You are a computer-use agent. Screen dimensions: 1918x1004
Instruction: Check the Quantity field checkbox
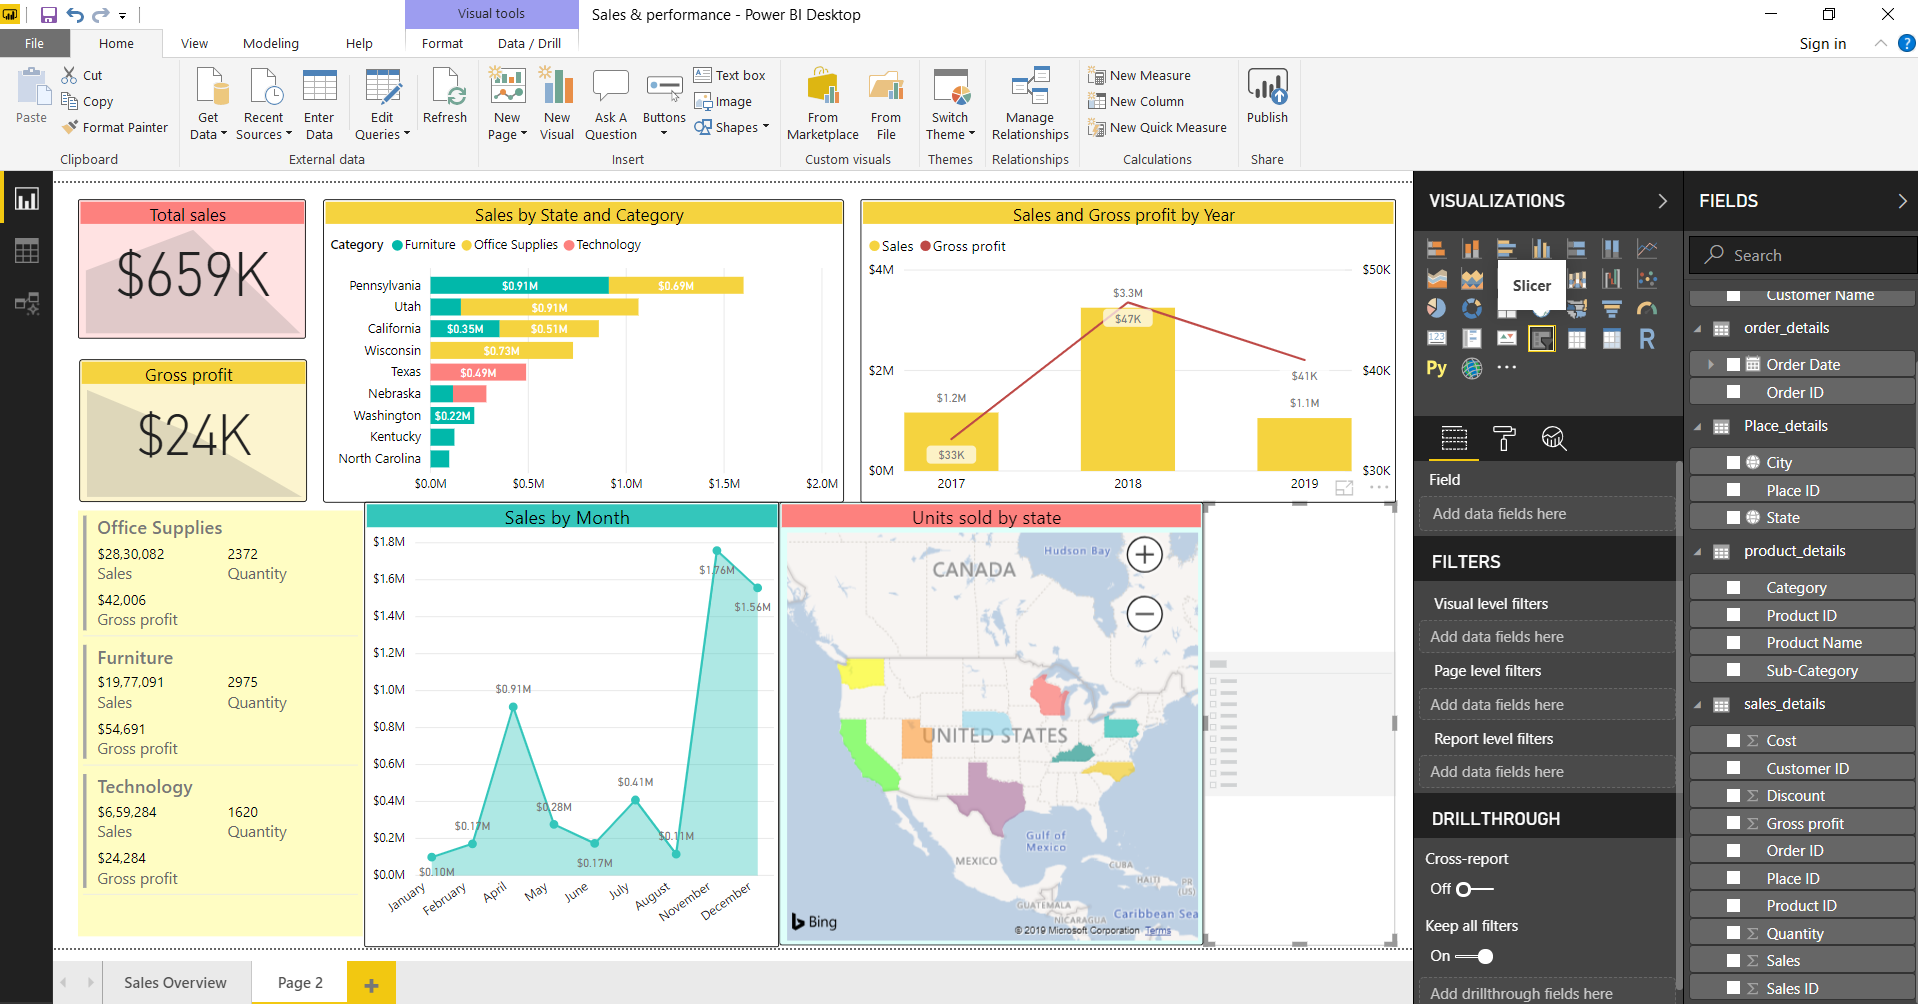click(1734, 933)
